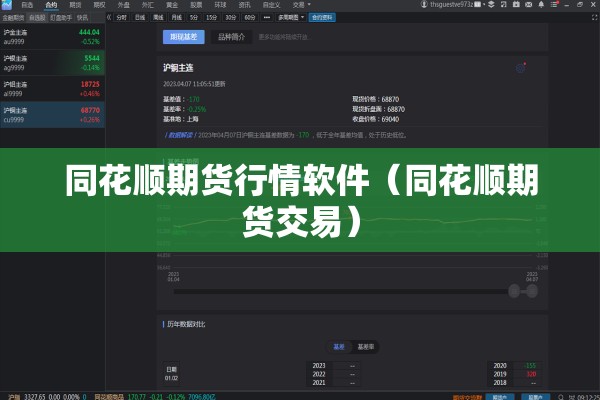Open the 期货 menu
Viewport: 600px width, 400px height.
(x=75, y=5)
